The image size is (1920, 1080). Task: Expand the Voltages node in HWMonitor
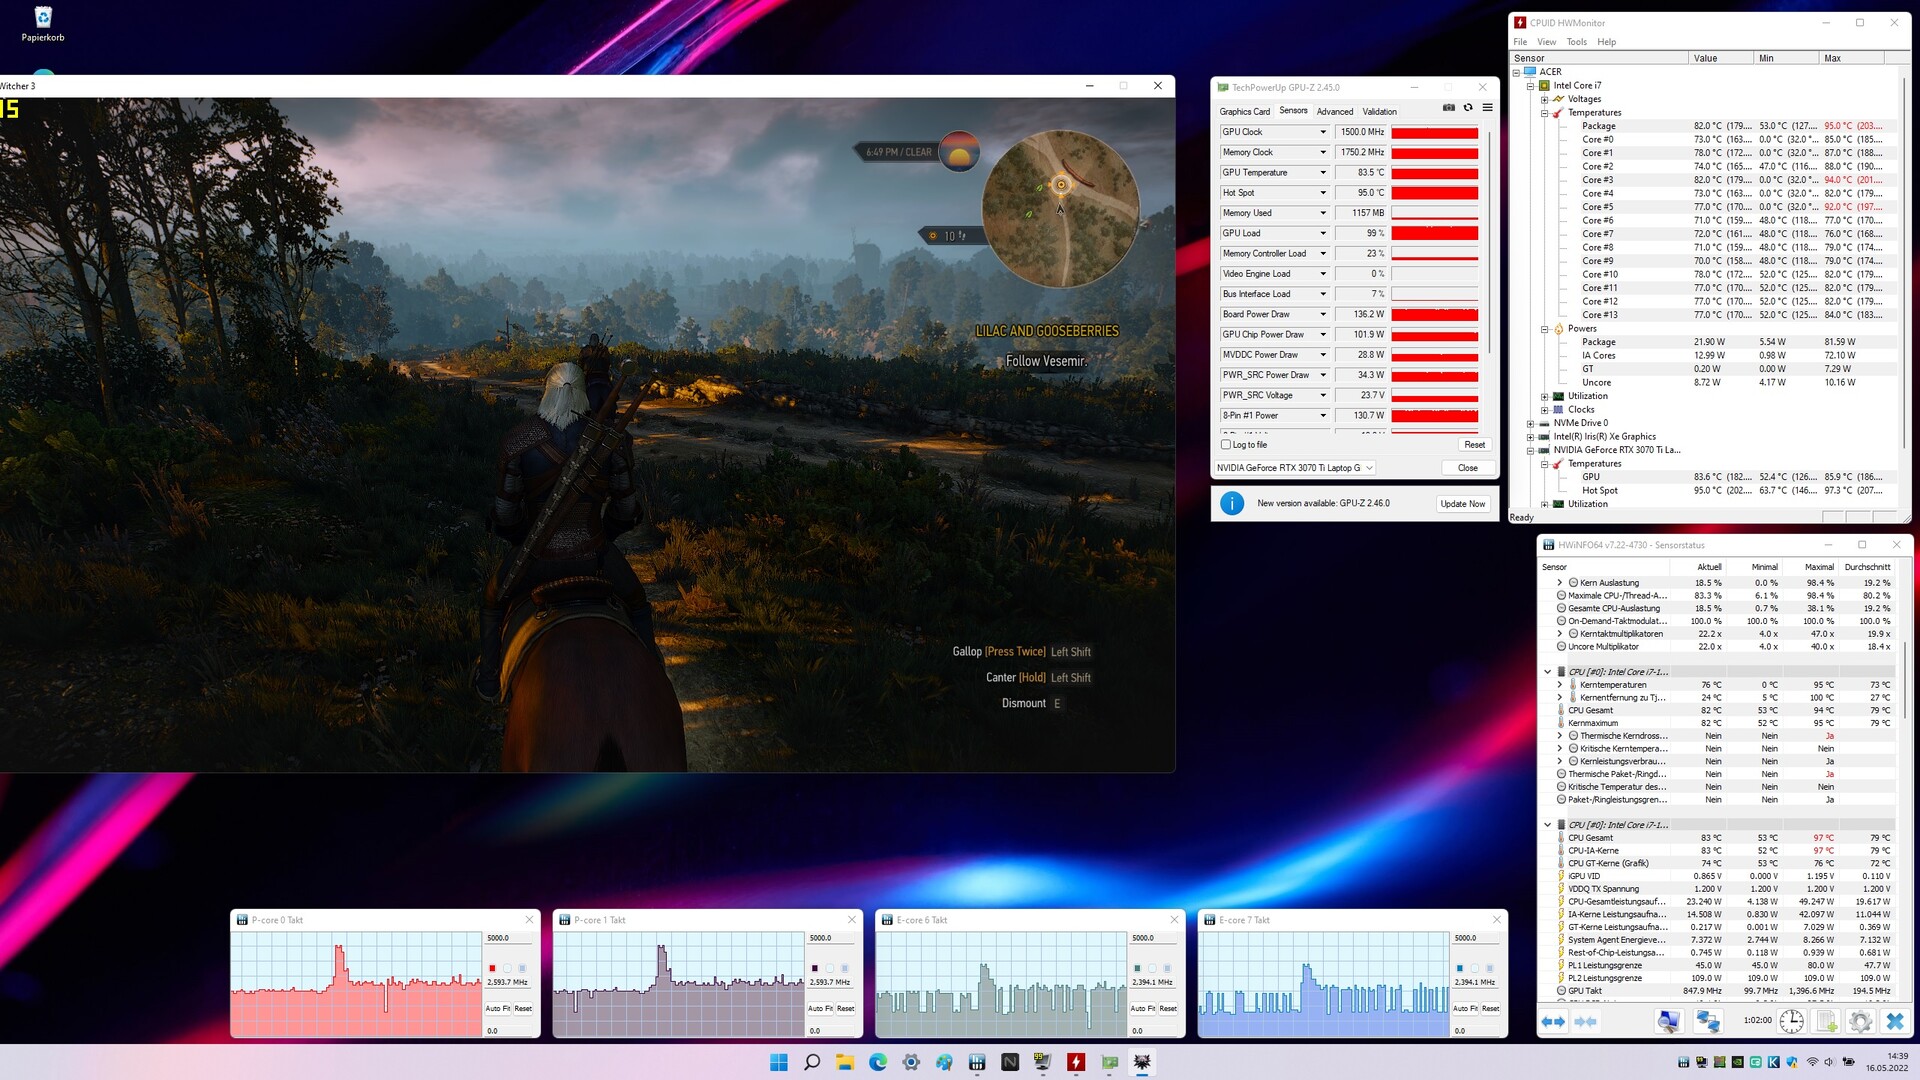tap(1544, 99)
